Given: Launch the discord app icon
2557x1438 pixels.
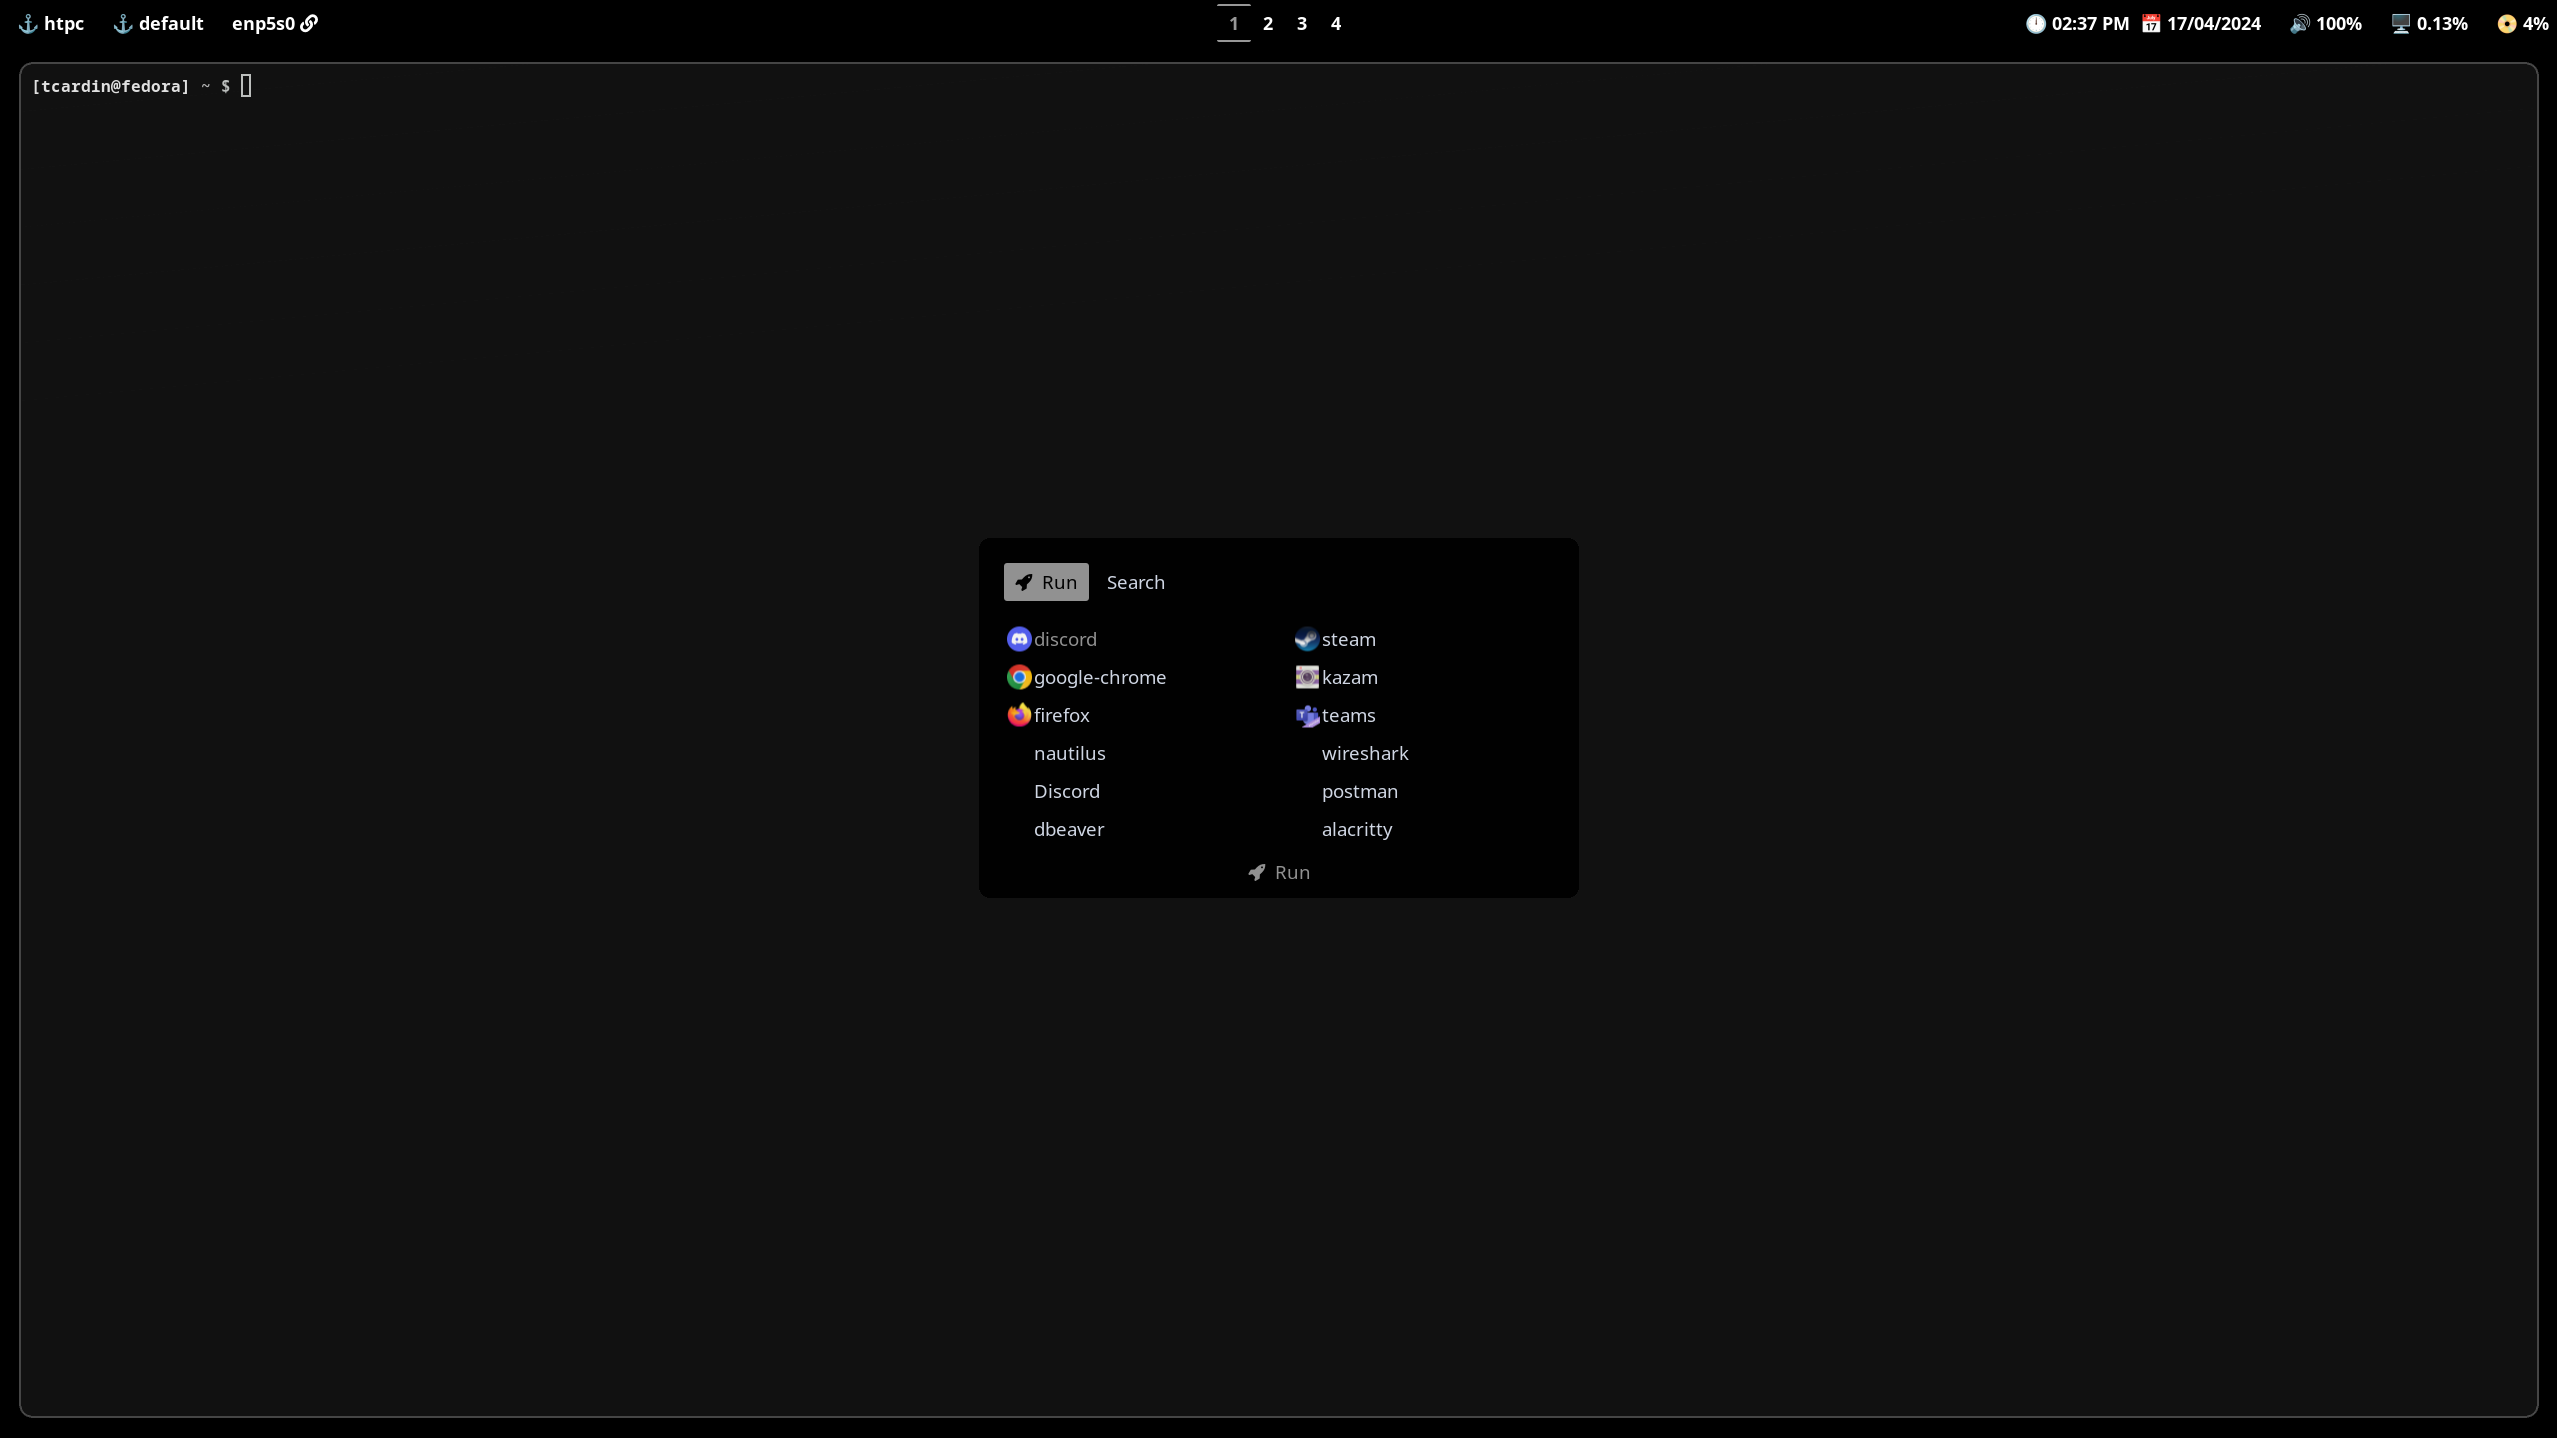Looking at the screenshot, I should pyautogui.click(x=1019, y=639).
